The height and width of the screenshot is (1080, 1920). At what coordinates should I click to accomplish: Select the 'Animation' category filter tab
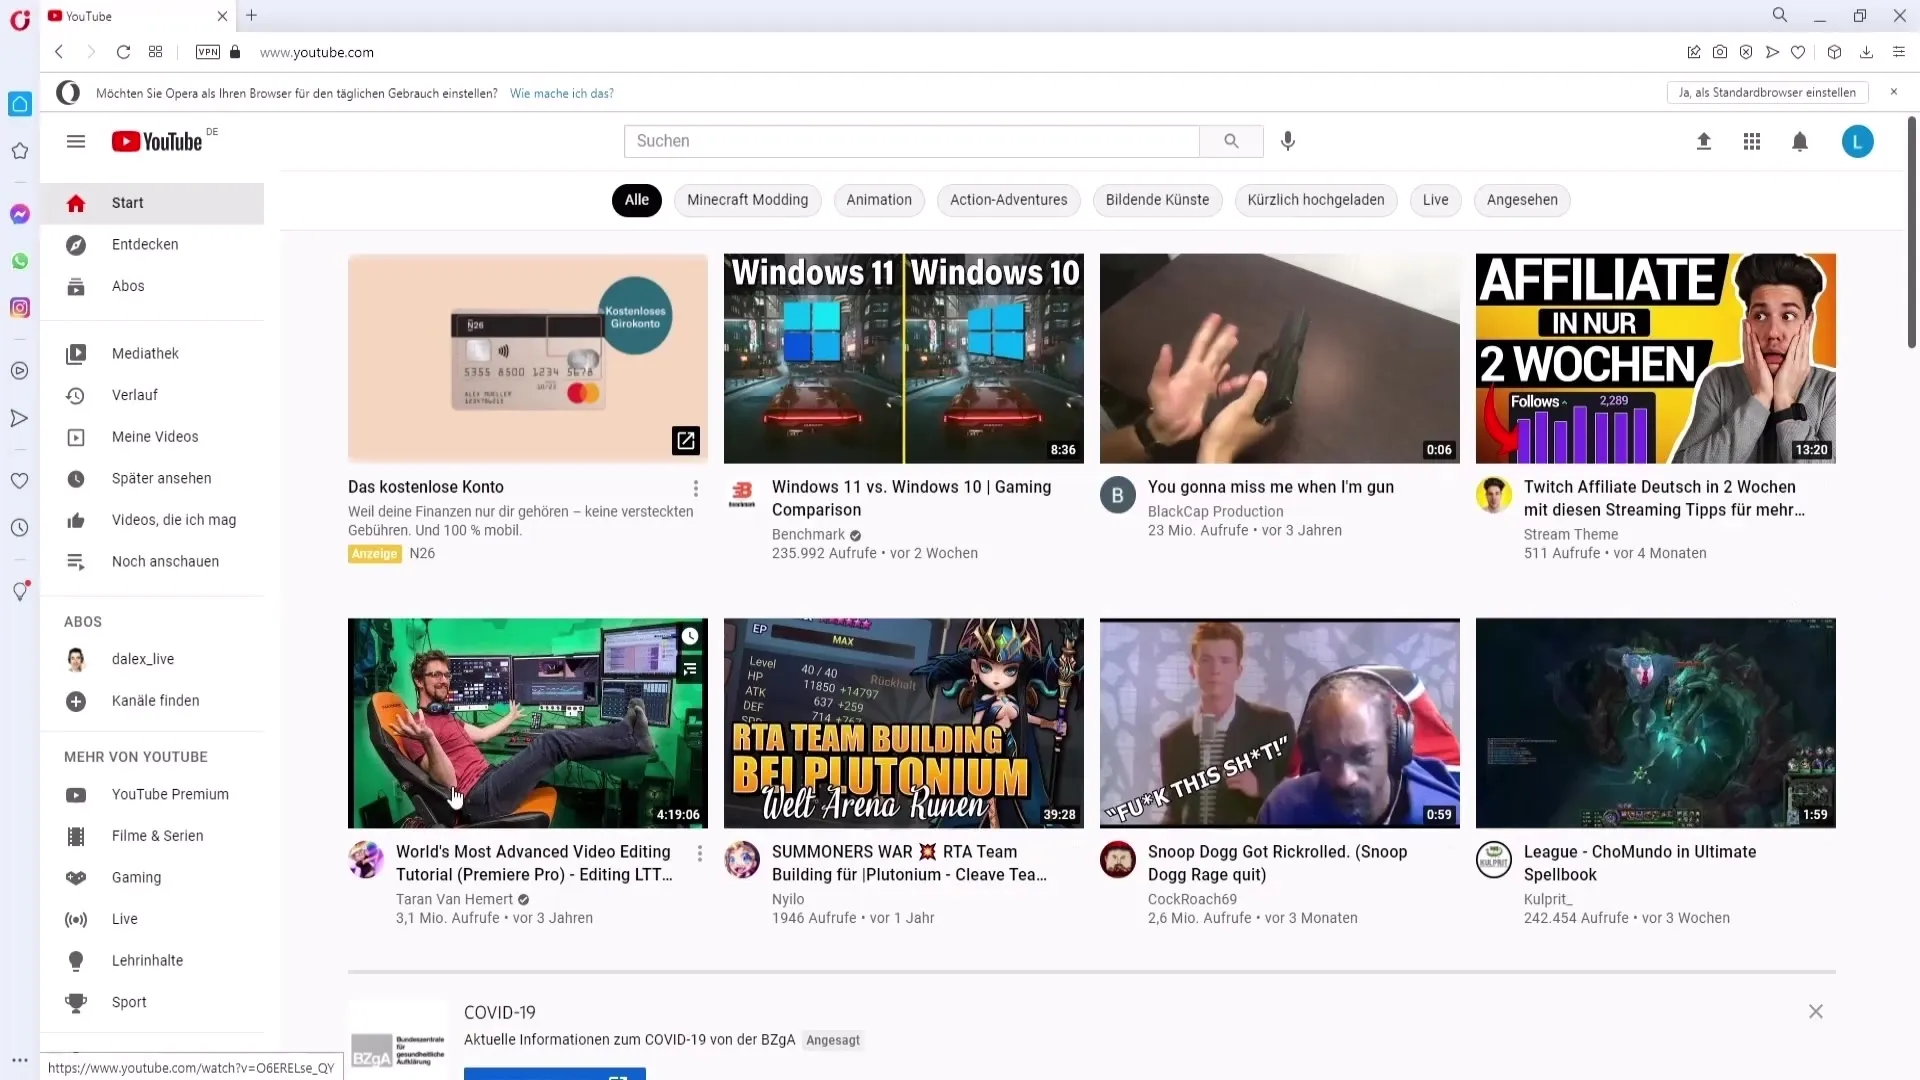878,199
